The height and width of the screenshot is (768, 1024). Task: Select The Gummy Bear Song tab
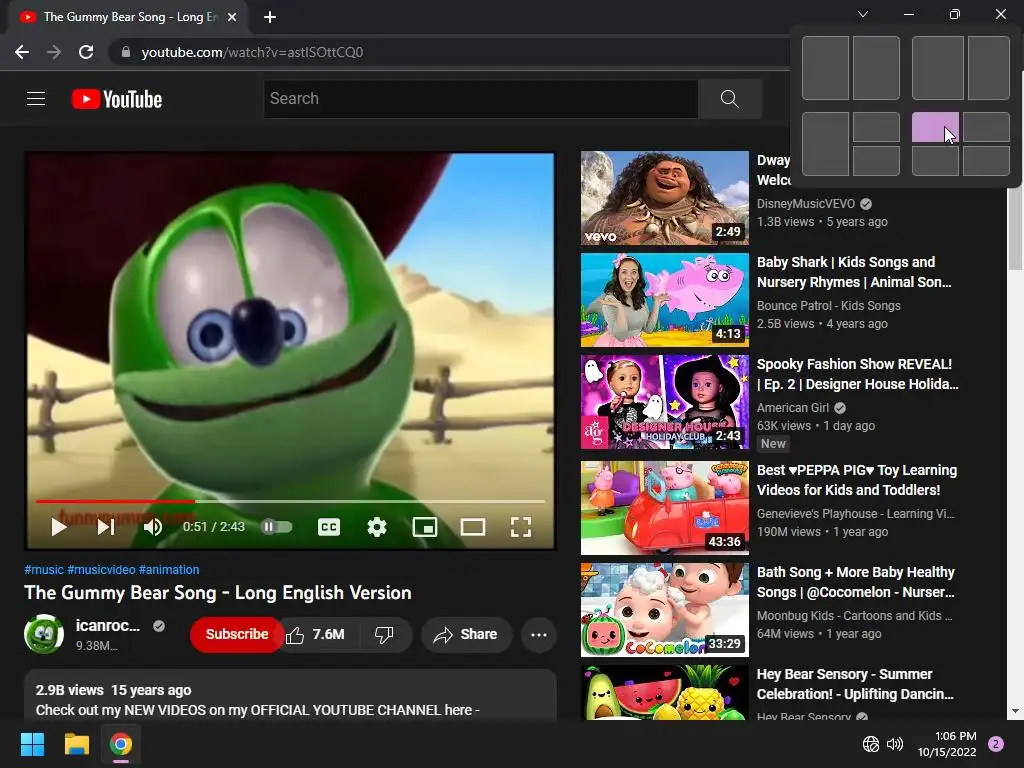click(x=129, y=17)
